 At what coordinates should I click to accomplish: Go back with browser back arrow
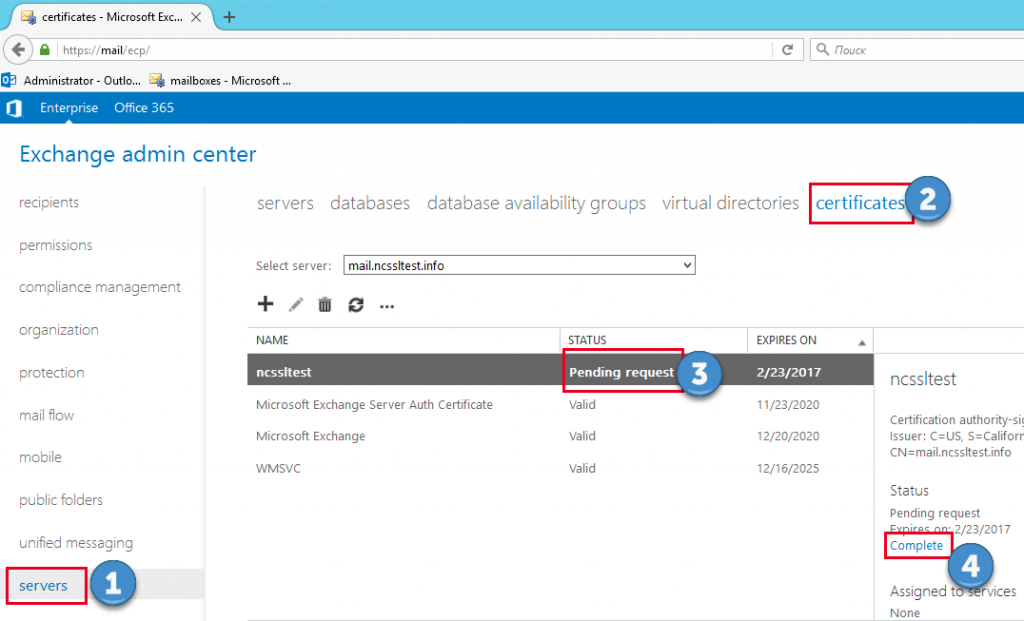pos(18,50)
